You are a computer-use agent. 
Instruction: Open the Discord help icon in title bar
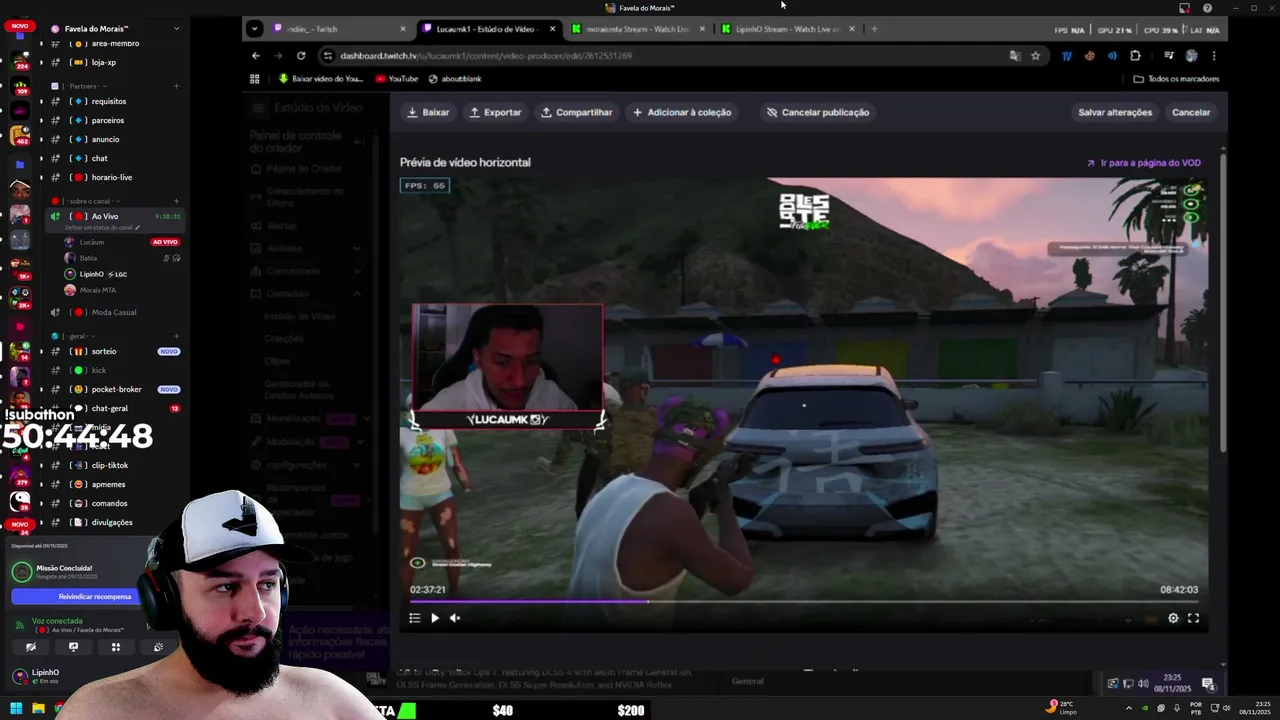(1207, 8)
